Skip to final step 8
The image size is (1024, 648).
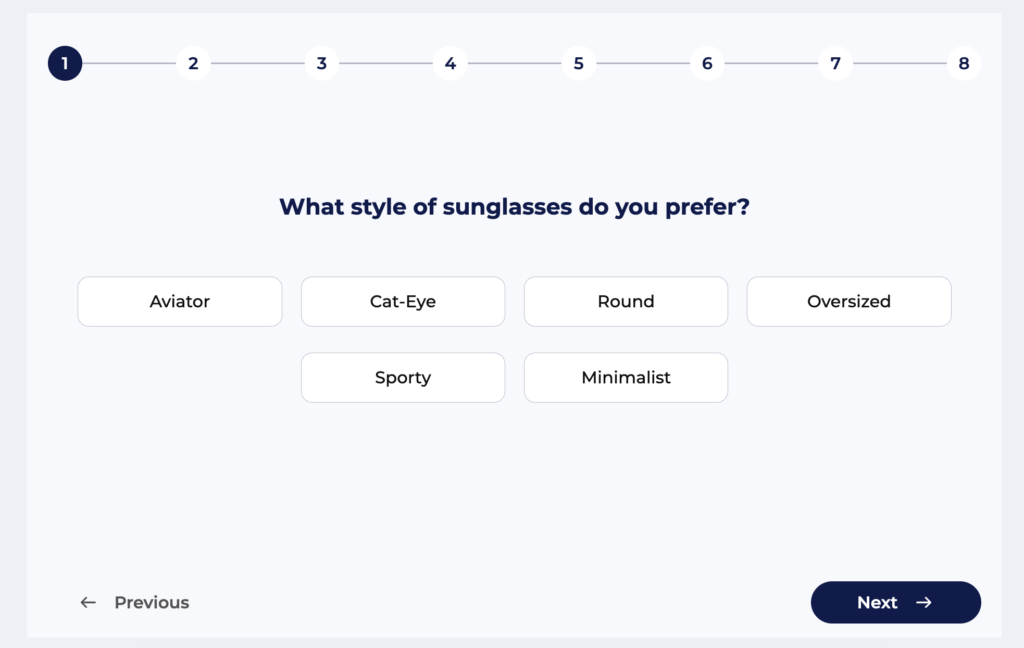[x=964, y=63]
